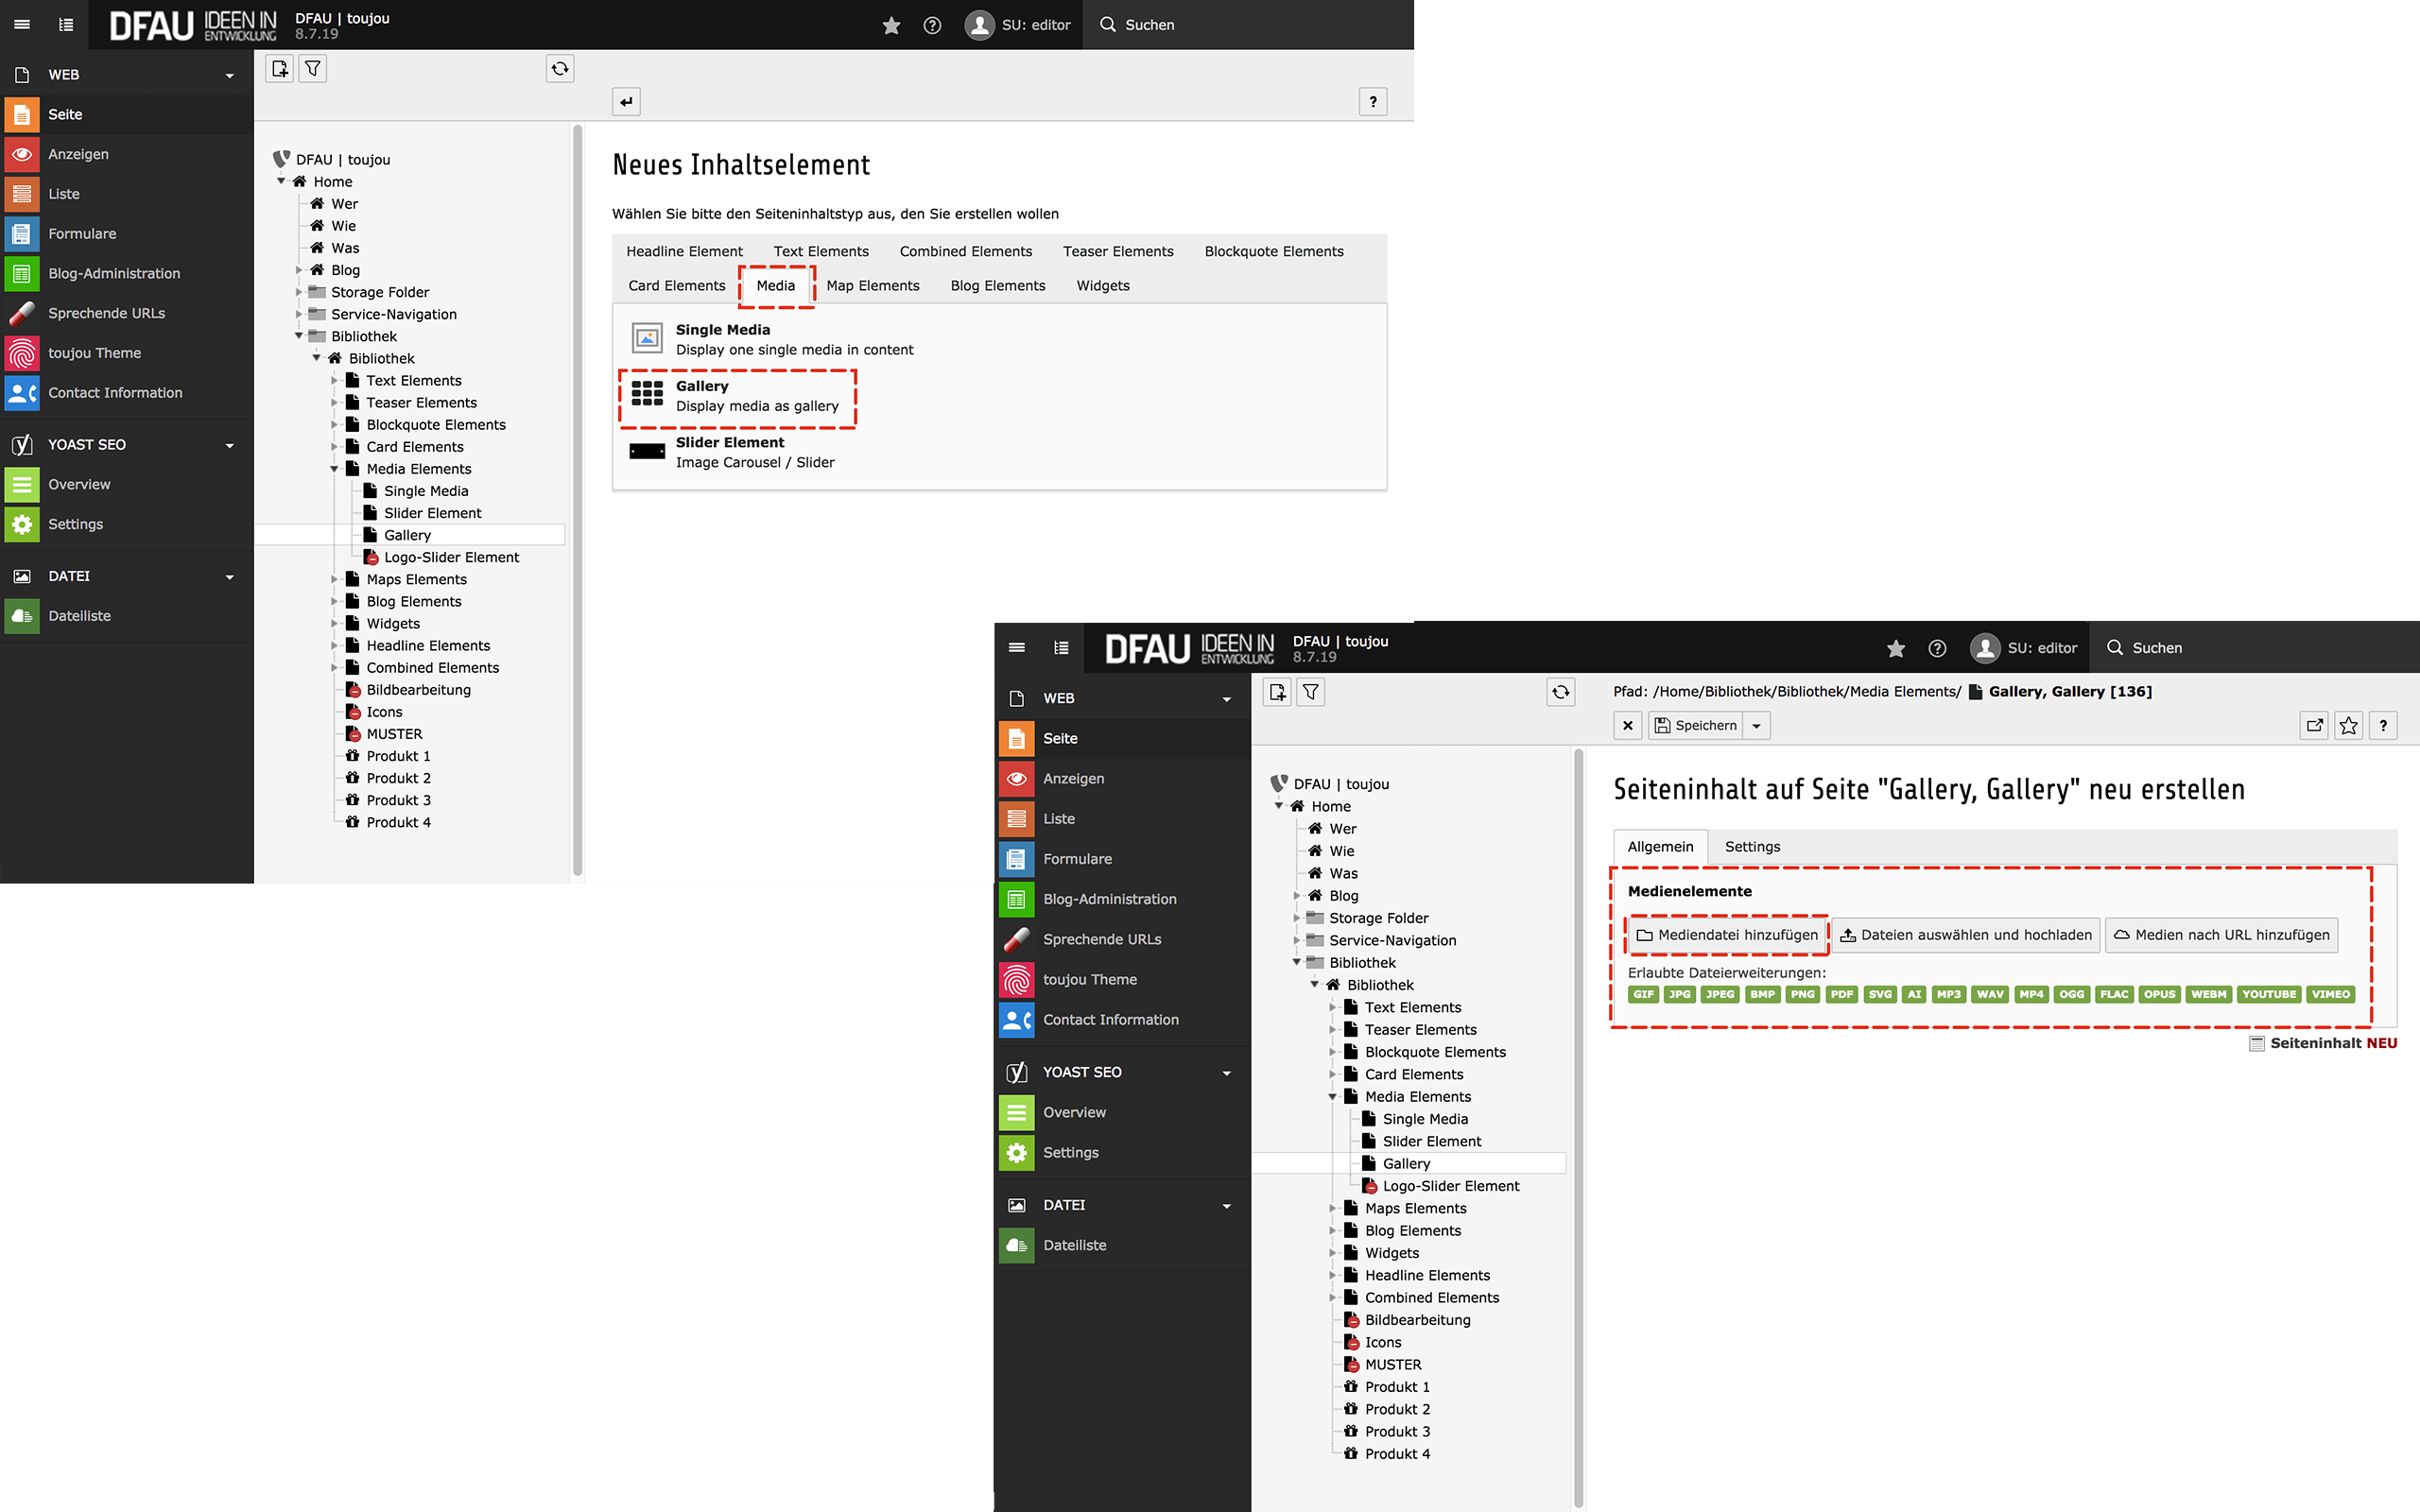Open the Speichern dropdown arrow
The image size is (2420, 1512).
[1757, 725]
